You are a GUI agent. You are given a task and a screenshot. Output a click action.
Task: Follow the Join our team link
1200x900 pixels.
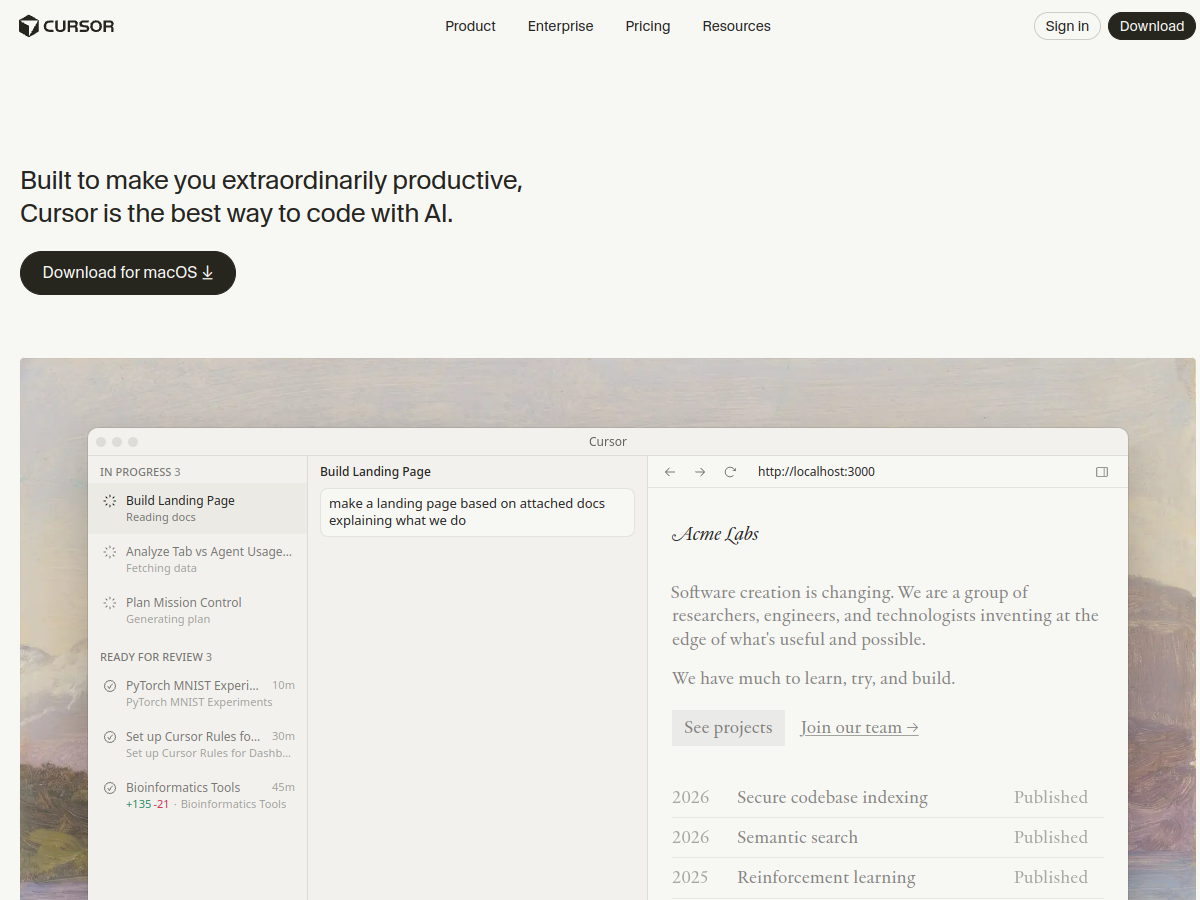(859, 728)
